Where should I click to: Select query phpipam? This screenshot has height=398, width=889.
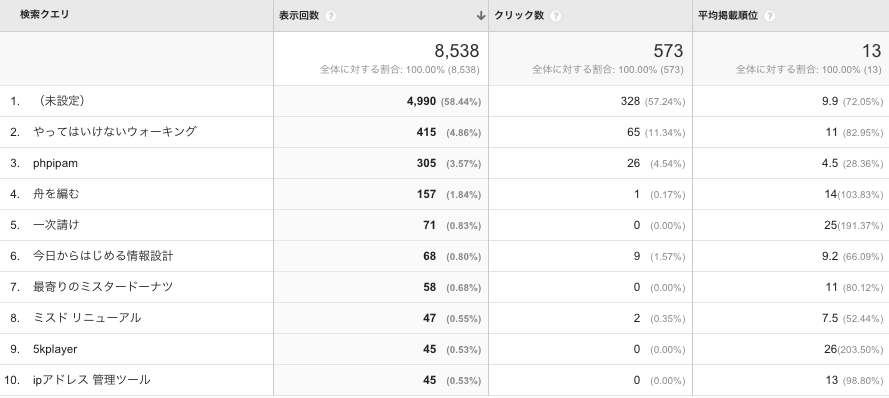[55, 163]
